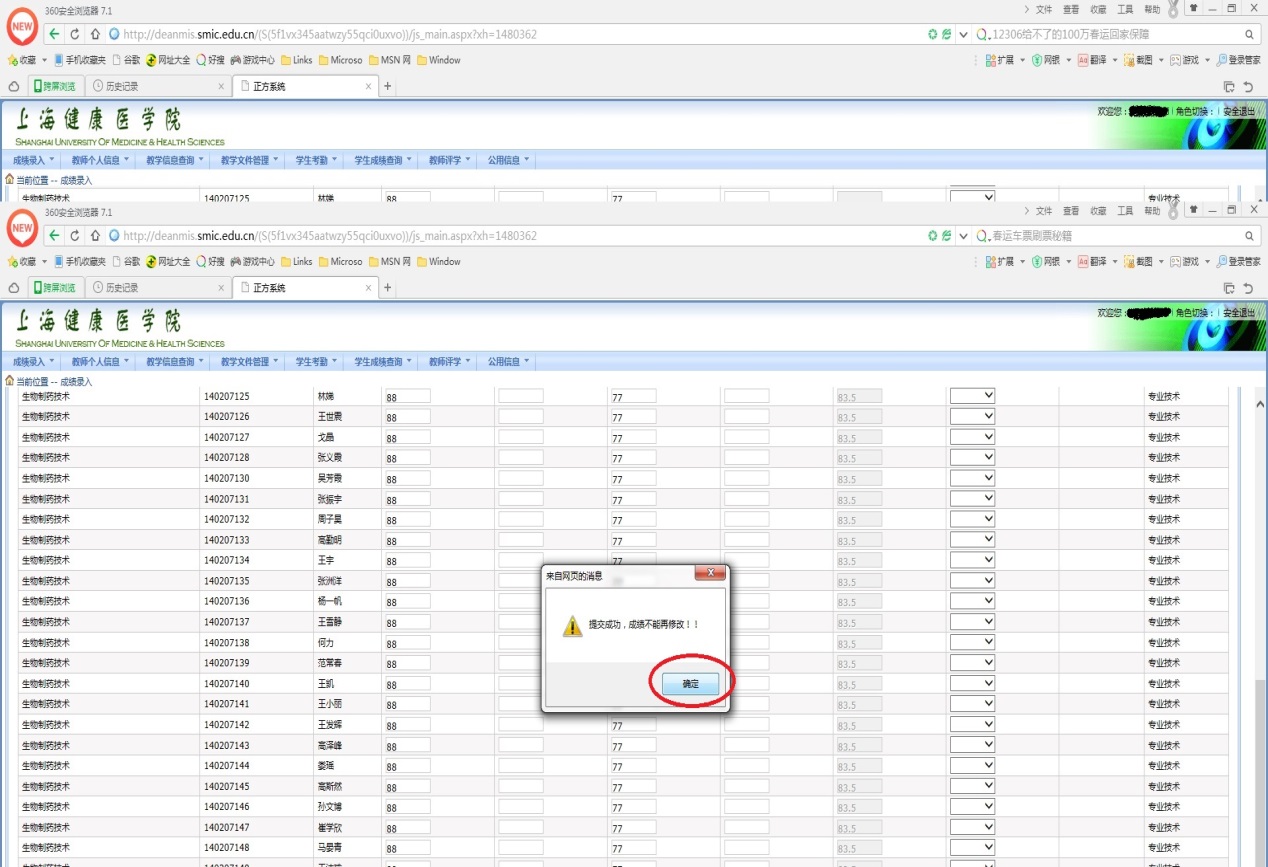Open the 教师评学 menu in the front window
This screenshot has height=867, width=1268.
pos(449,361)
